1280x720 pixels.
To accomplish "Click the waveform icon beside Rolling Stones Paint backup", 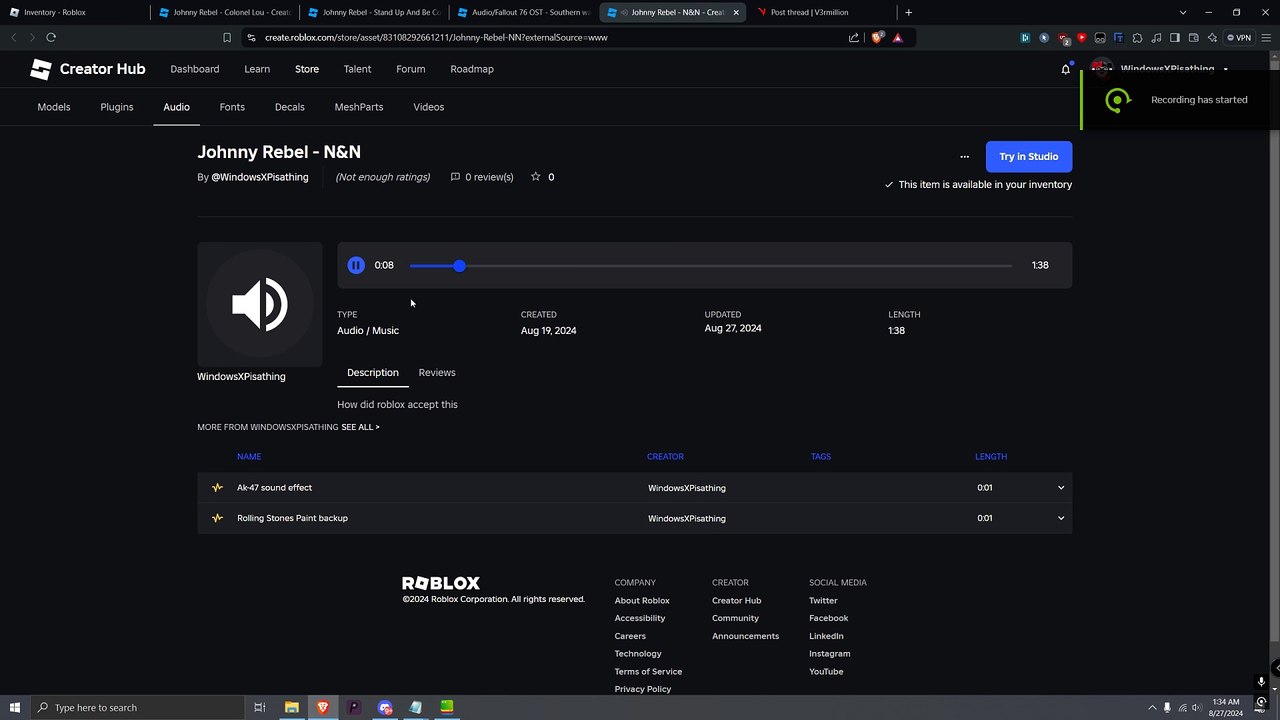I will tap(217, 518).
